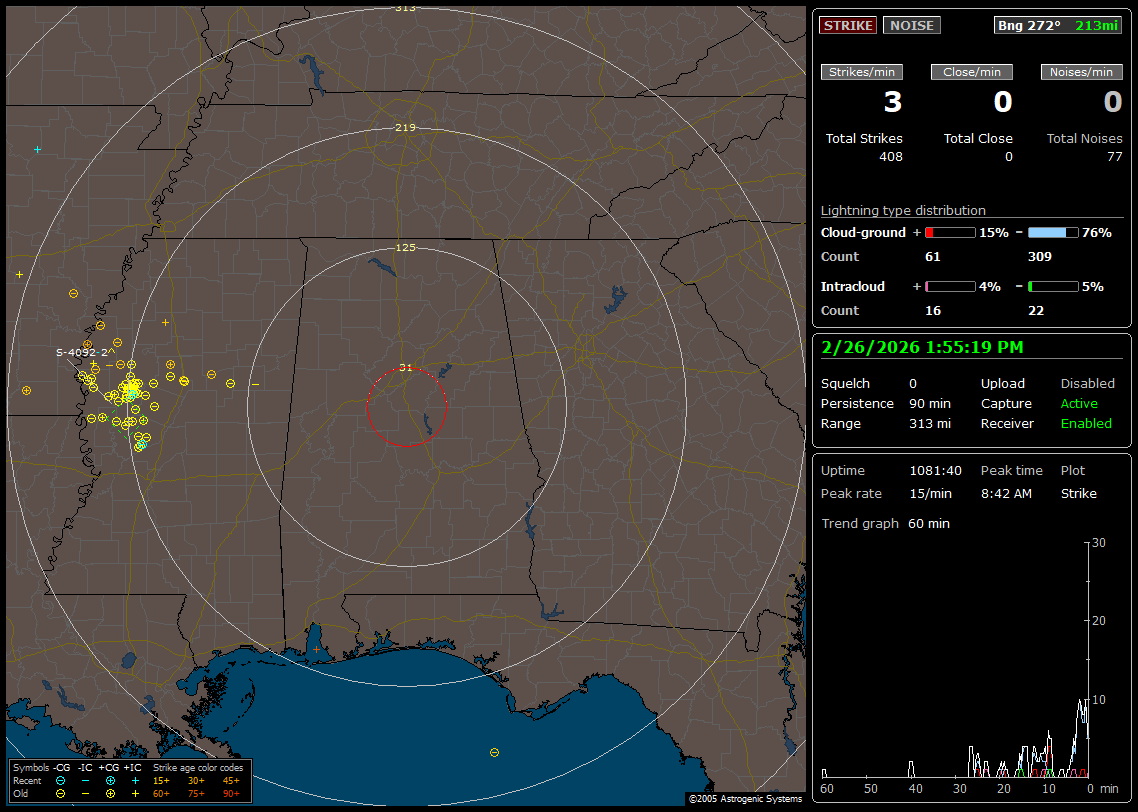
Task: Click the date and time display
Action: (x=921, y=347)
